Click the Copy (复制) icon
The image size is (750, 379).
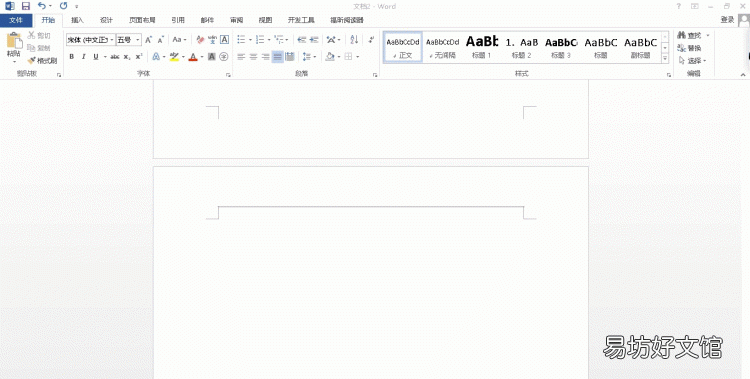click(x=32, y=48)
